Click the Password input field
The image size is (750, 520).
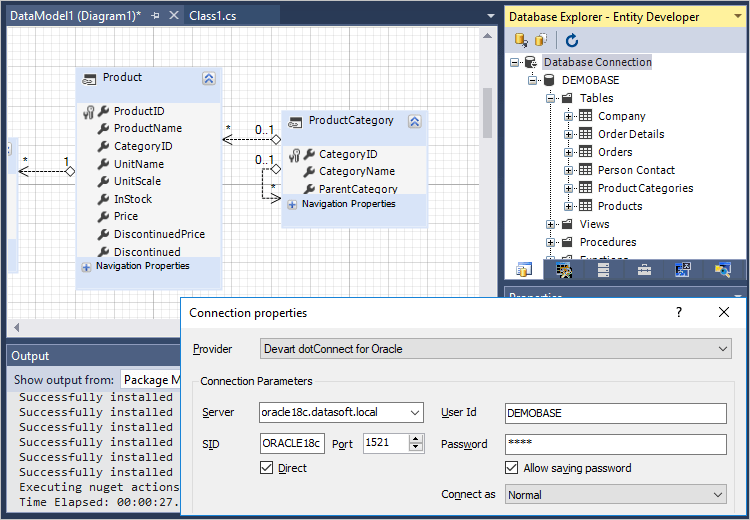(x=616, y=444)
